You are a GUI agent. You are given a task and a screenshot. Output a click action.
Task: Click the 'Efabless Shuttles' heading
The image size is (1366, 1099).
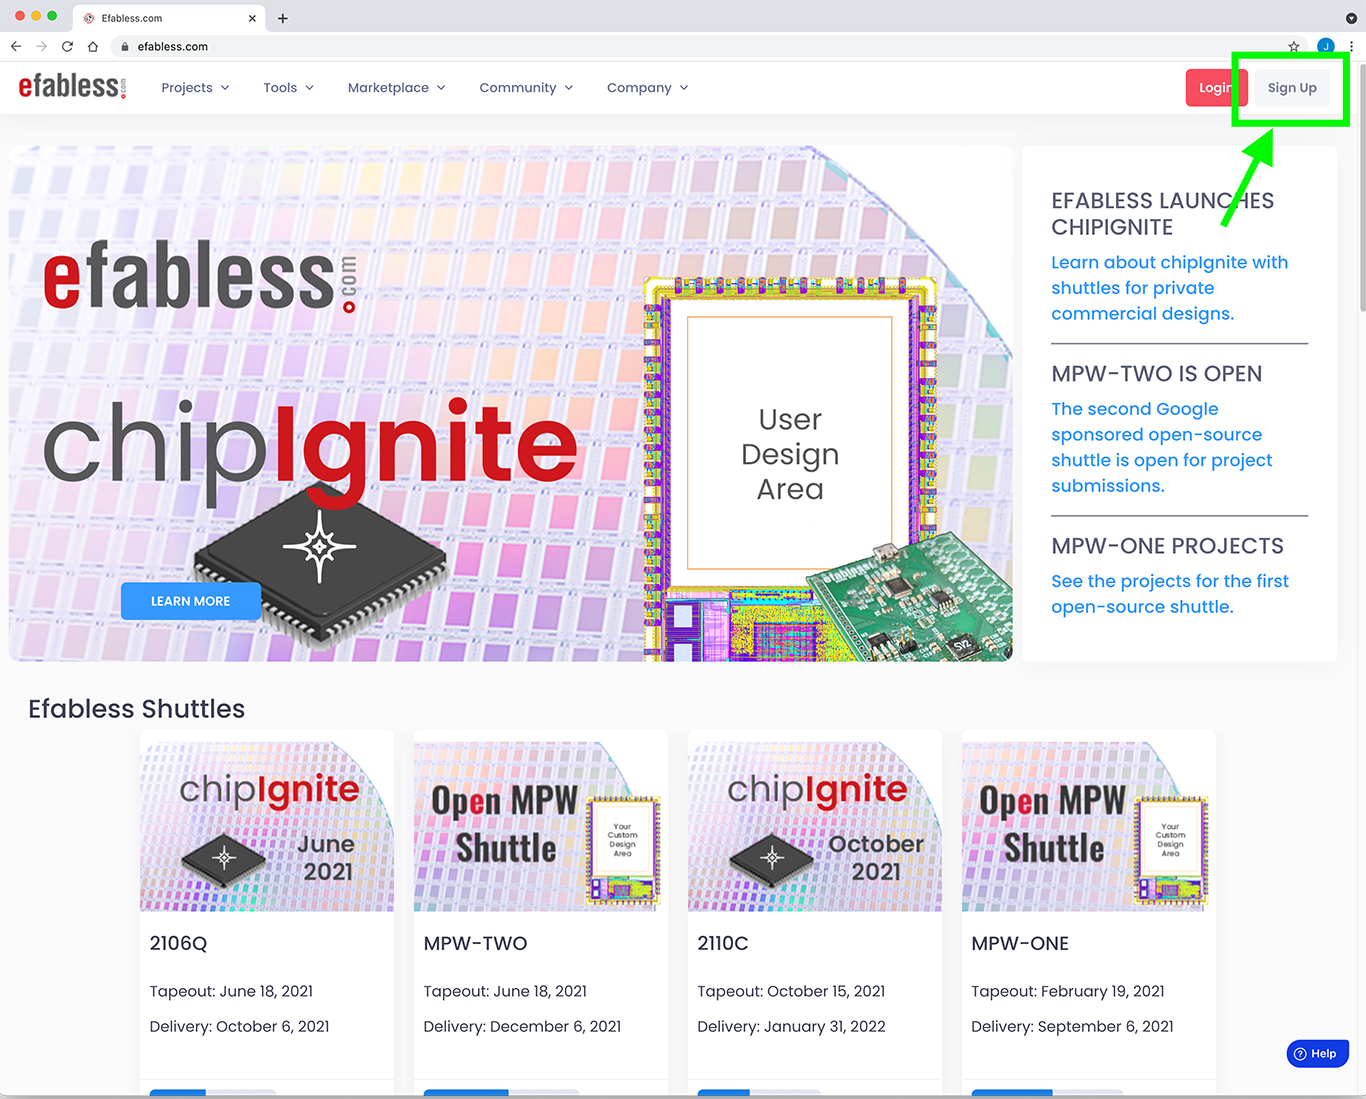pyautogui.click(x=136, y=709)
